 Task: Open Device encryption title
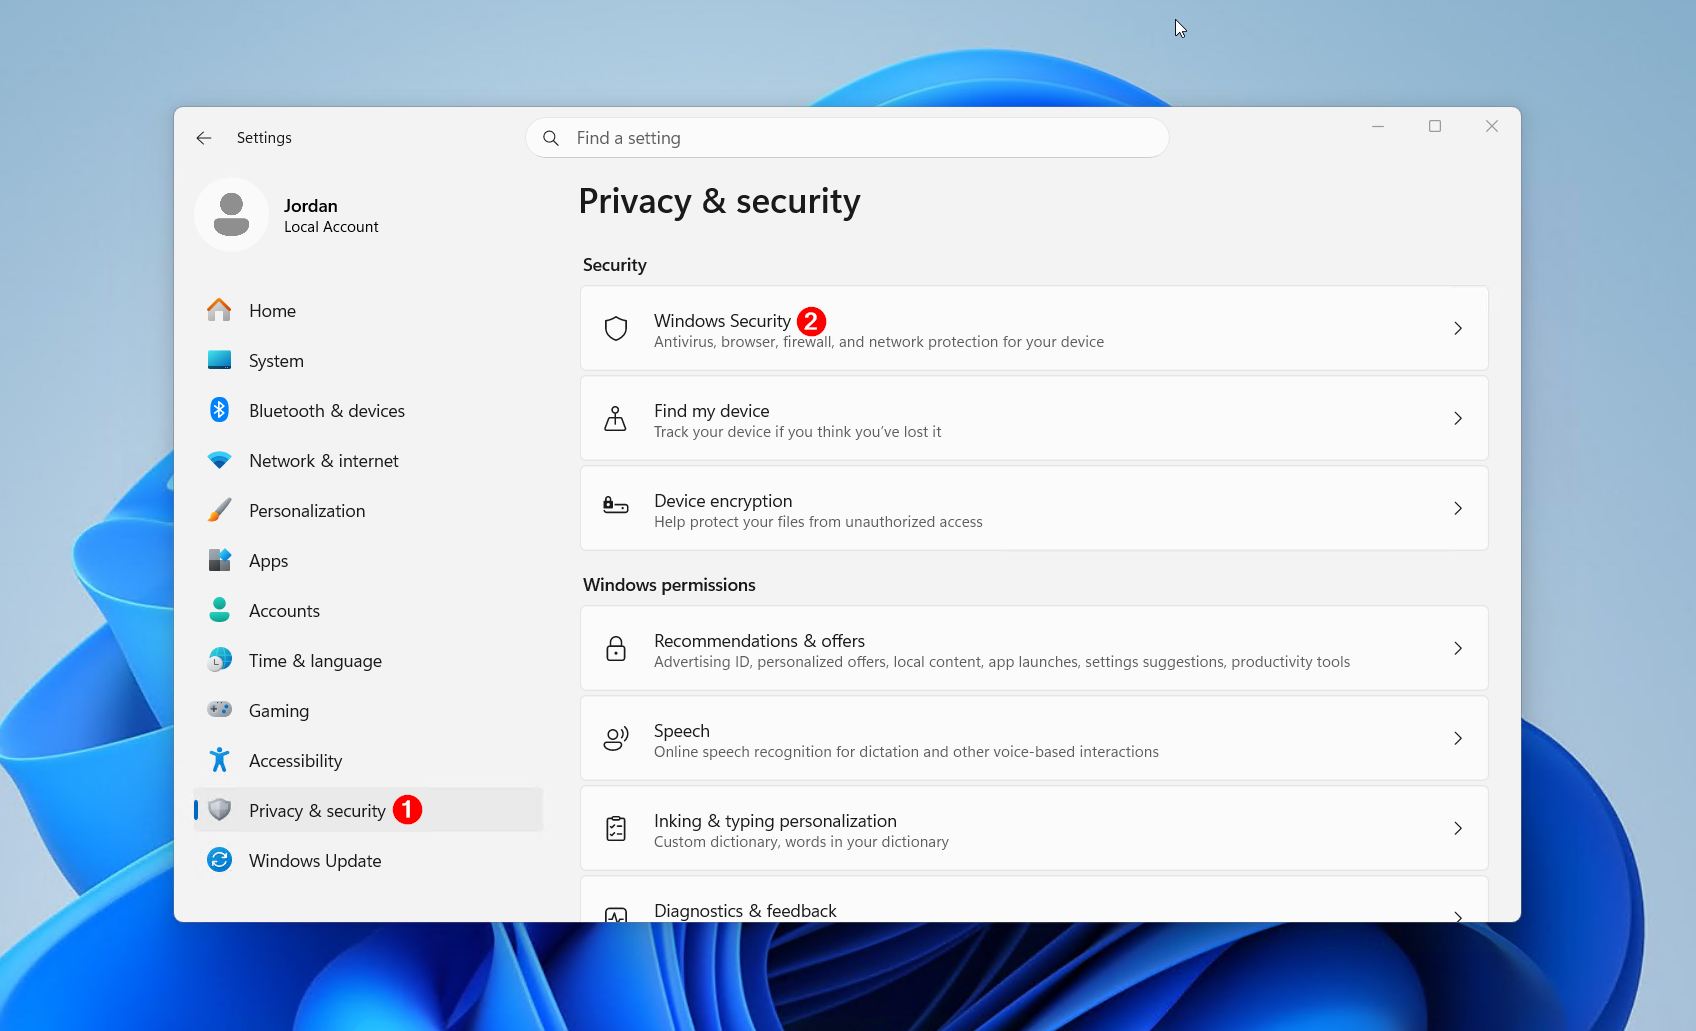pyautogui.click(x=723, y=501)
